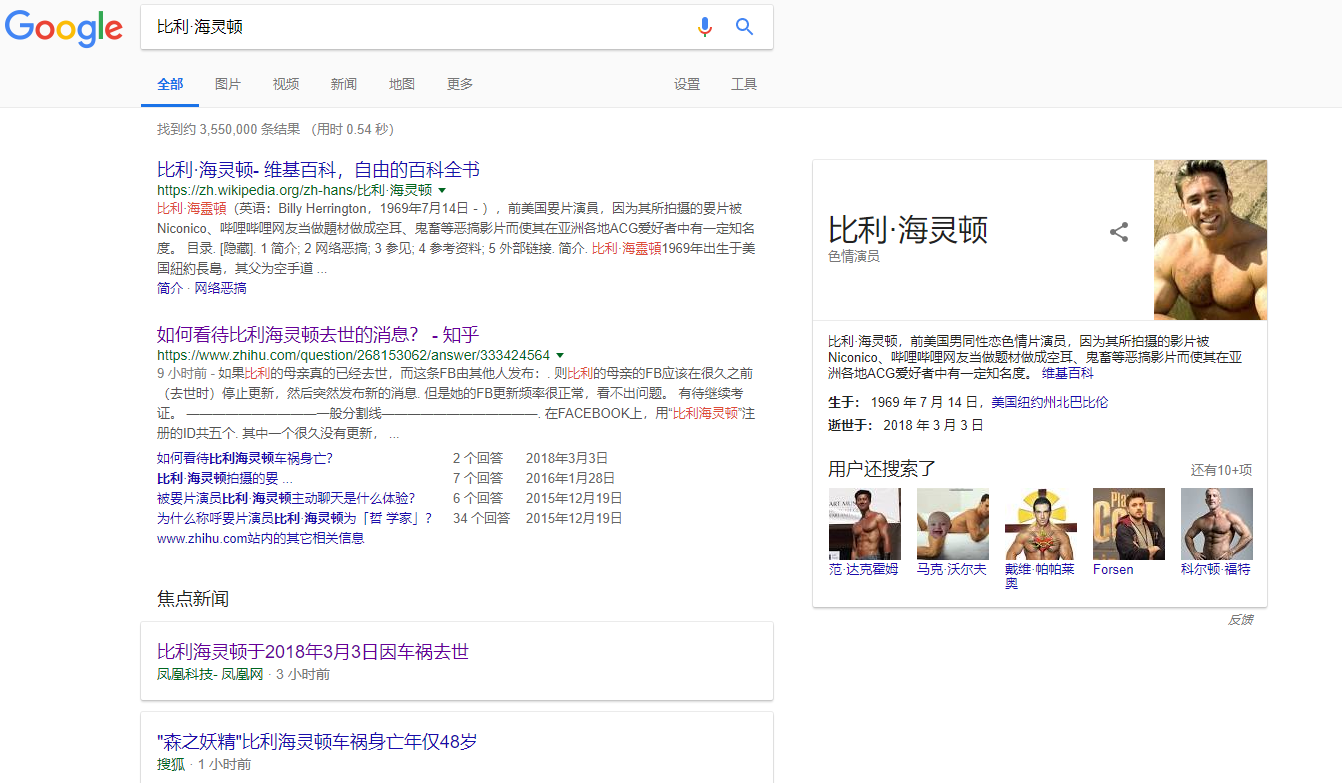Switch to the 视频 tab
1342x783 pixels.
(286, 84)
